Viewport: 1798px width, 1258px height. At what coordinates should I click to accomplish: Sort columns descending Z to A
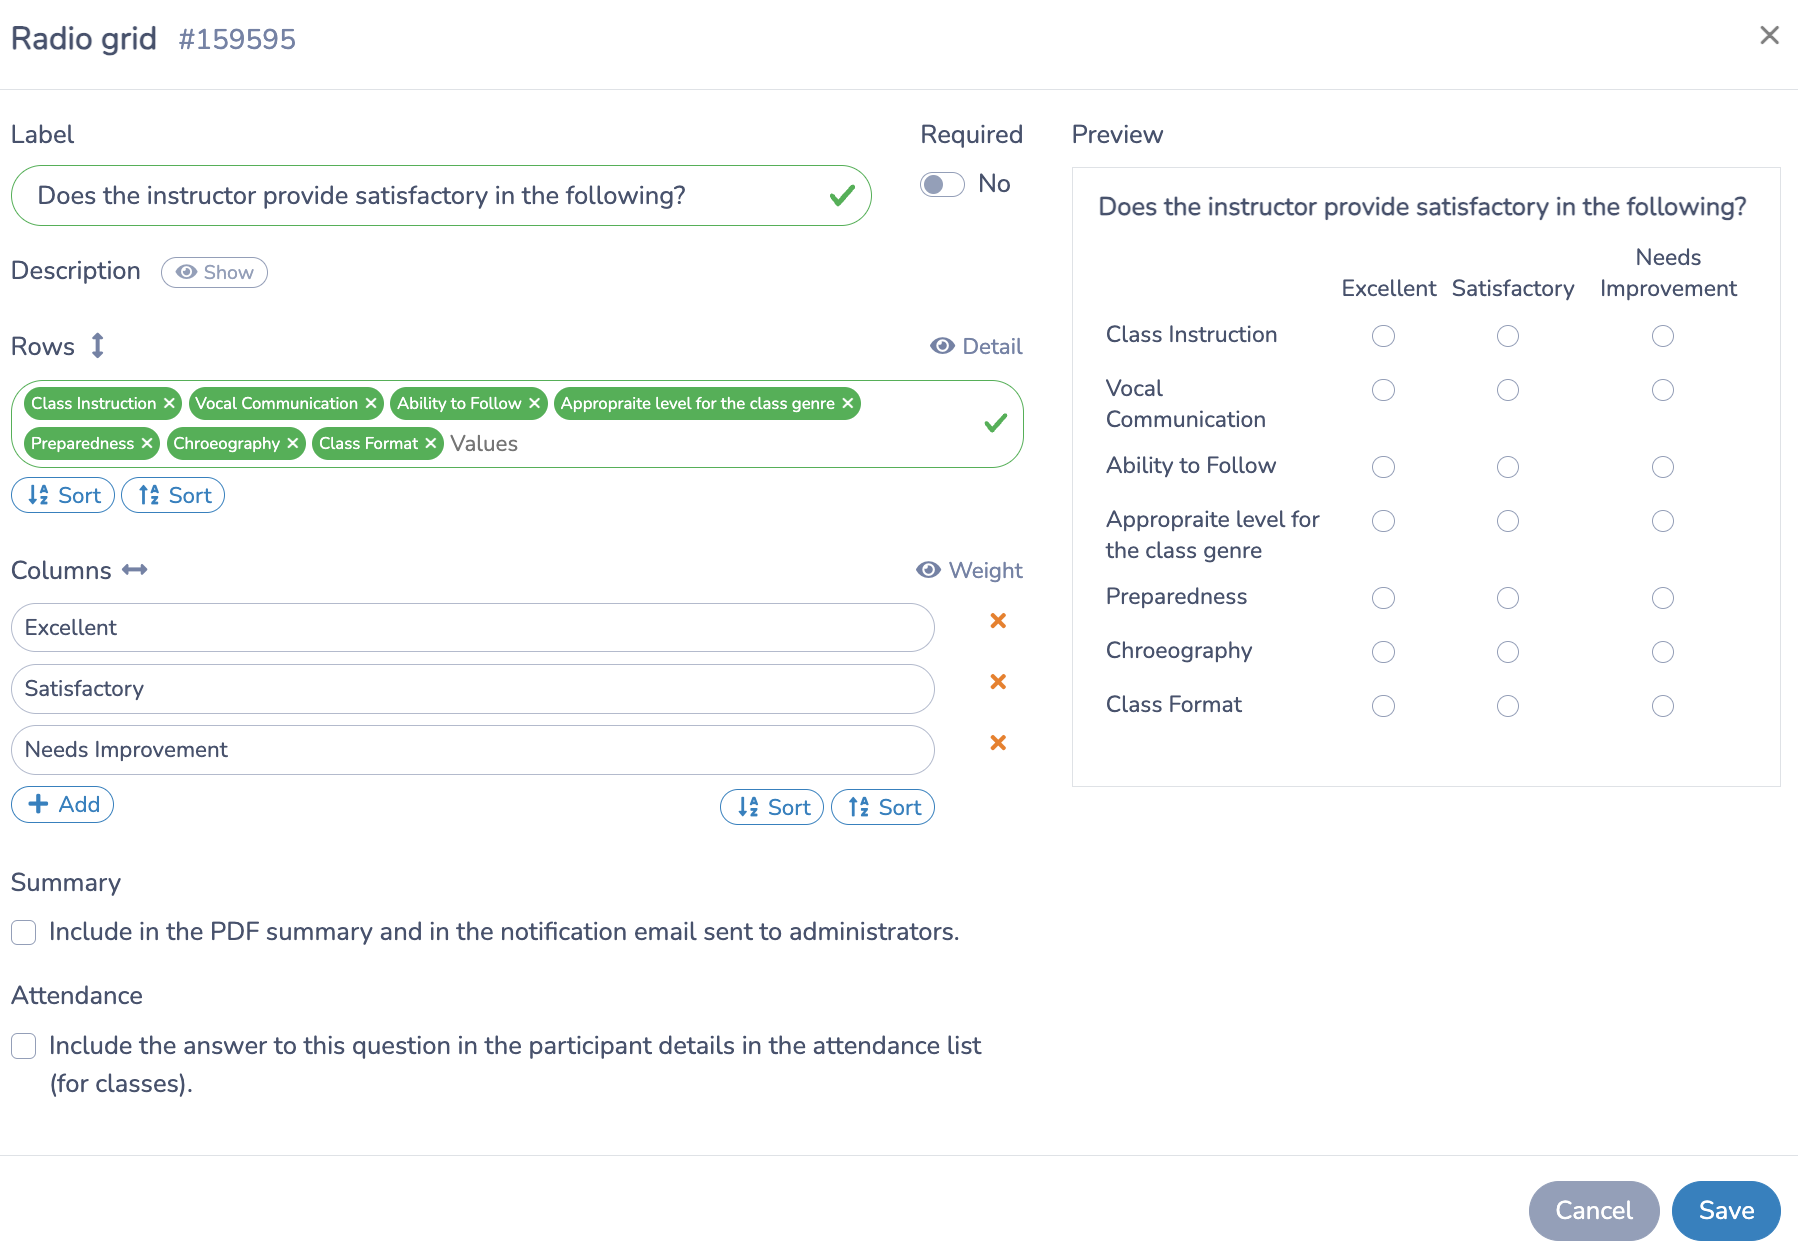pos(883,807)
